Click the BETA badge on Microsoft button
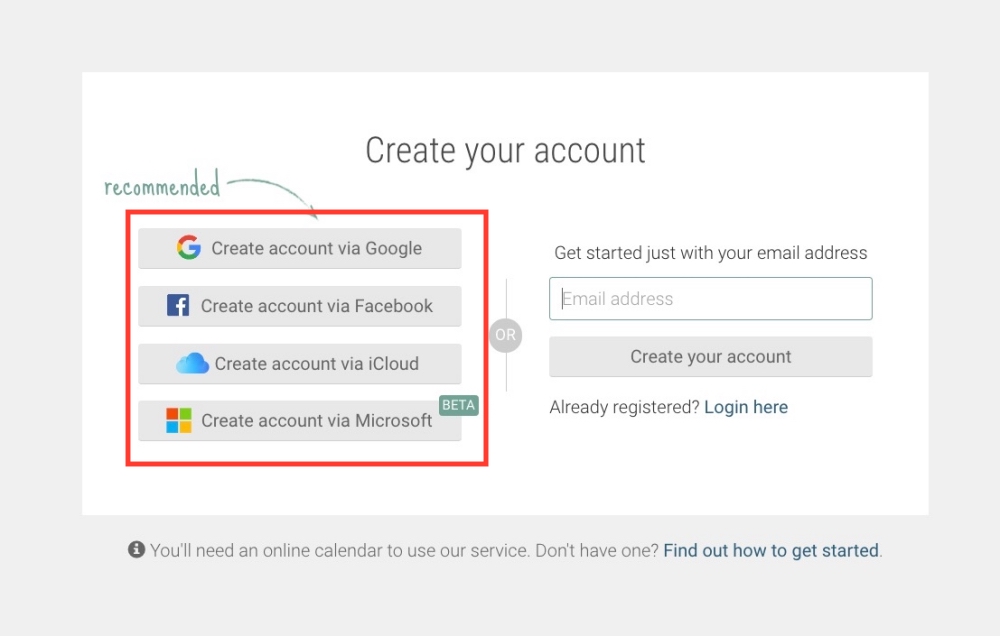 pos(459,405)
